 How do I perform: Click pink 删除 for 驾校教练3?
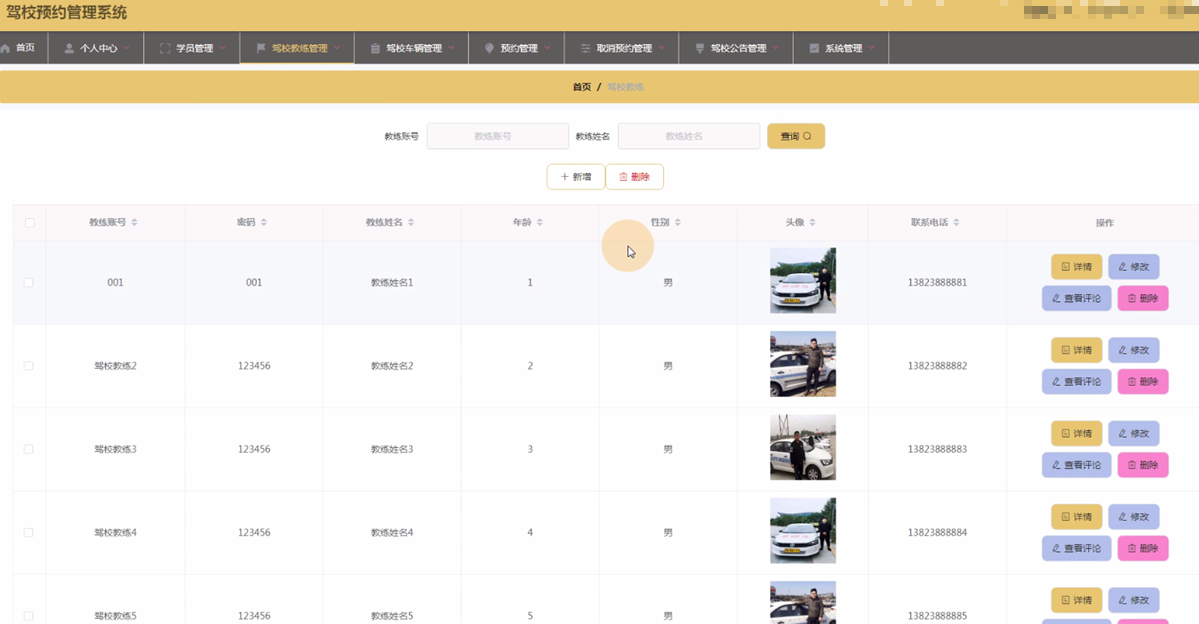coord(1143,465)
